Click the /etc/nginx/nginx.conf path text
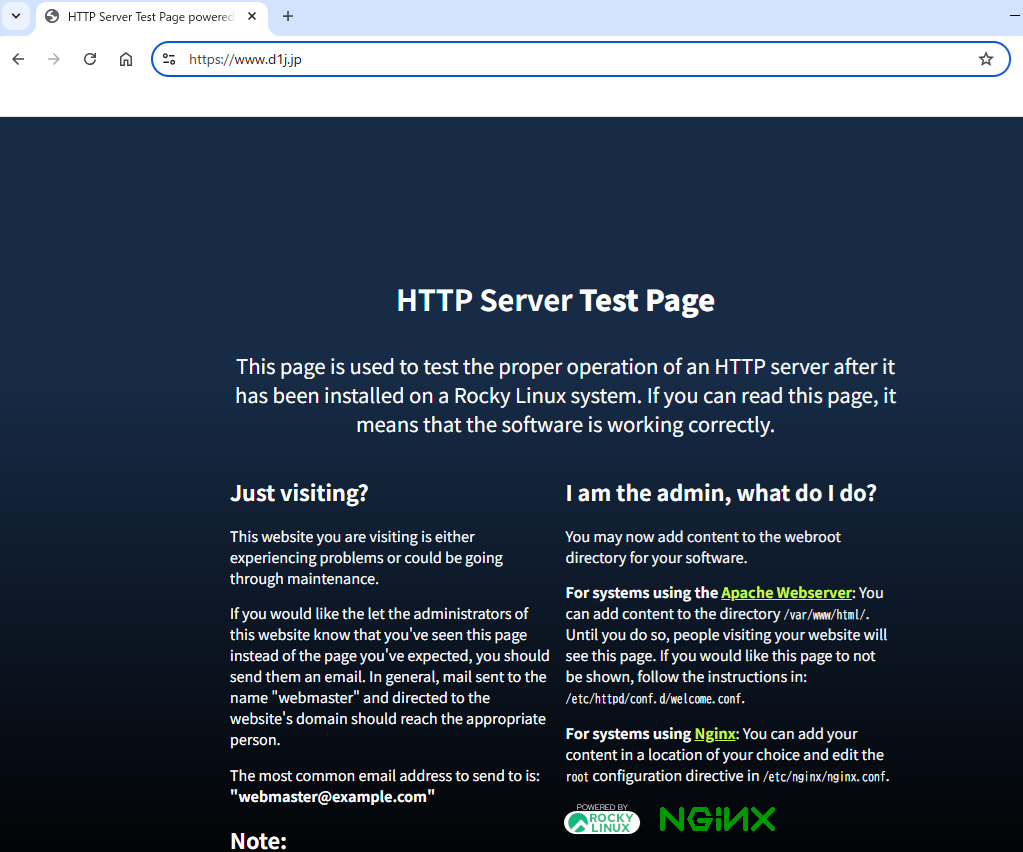Viewport: 1023px width, 852px height. click(824, 777)
